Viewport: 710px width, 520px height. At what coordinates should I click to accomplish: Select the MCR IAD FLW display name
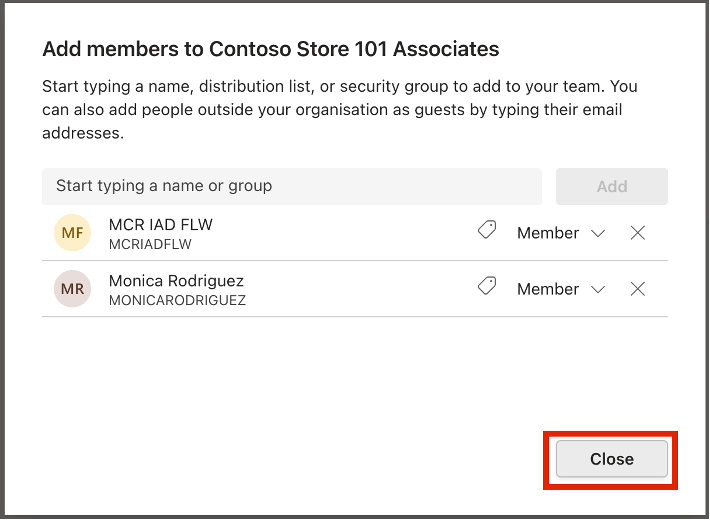(x=161, y=225)
